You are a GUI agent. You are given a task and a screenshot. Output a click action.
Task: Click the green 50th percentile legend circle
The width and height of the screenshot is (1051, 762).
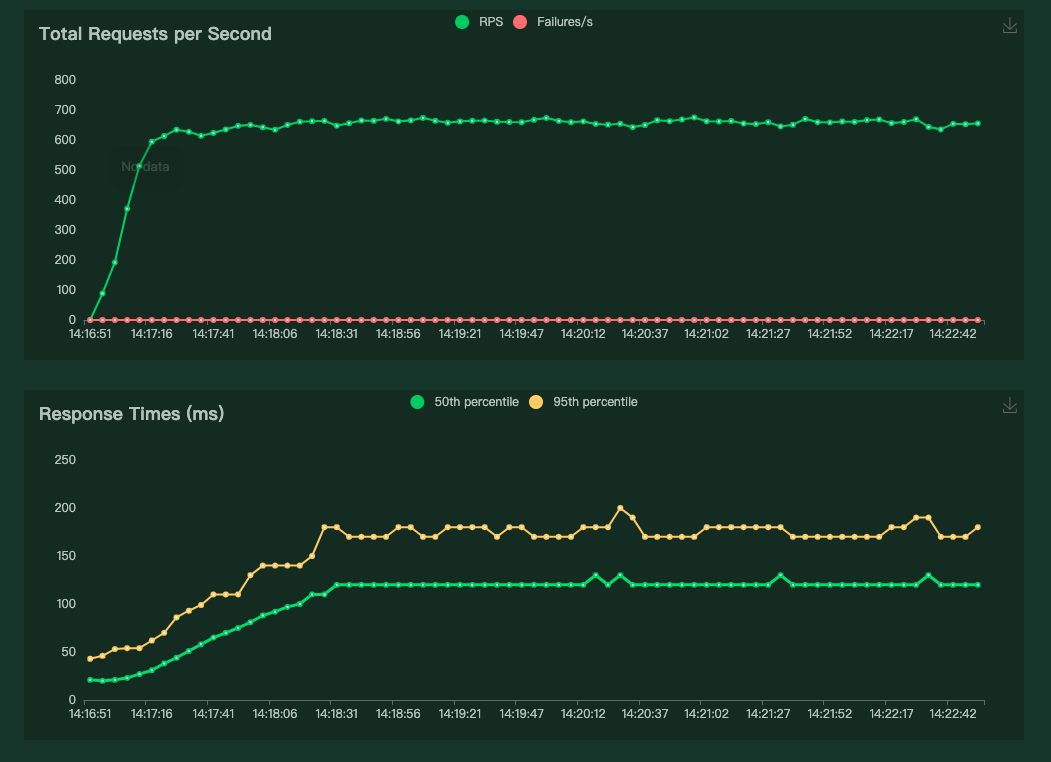[418, 402]
